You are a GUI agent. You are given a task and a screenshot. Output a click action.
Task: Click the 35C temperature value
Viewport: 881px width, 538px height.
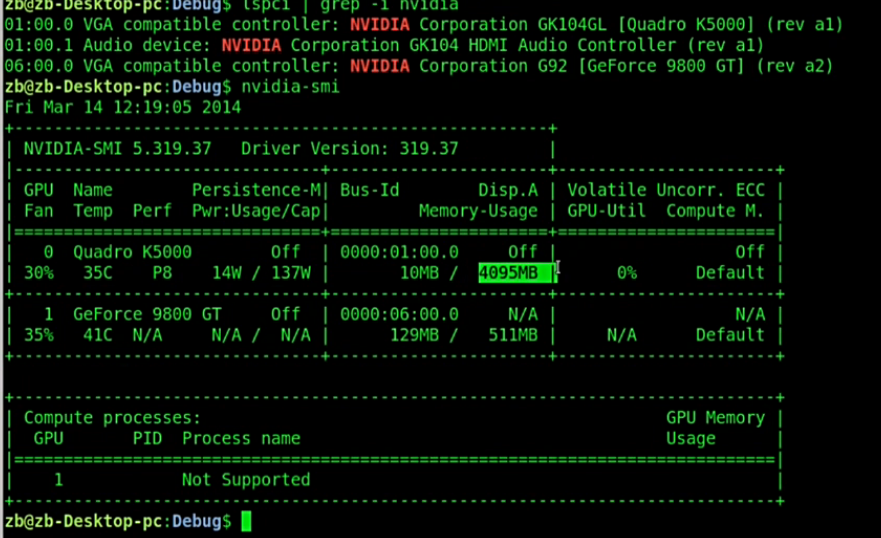coord(98,273)
